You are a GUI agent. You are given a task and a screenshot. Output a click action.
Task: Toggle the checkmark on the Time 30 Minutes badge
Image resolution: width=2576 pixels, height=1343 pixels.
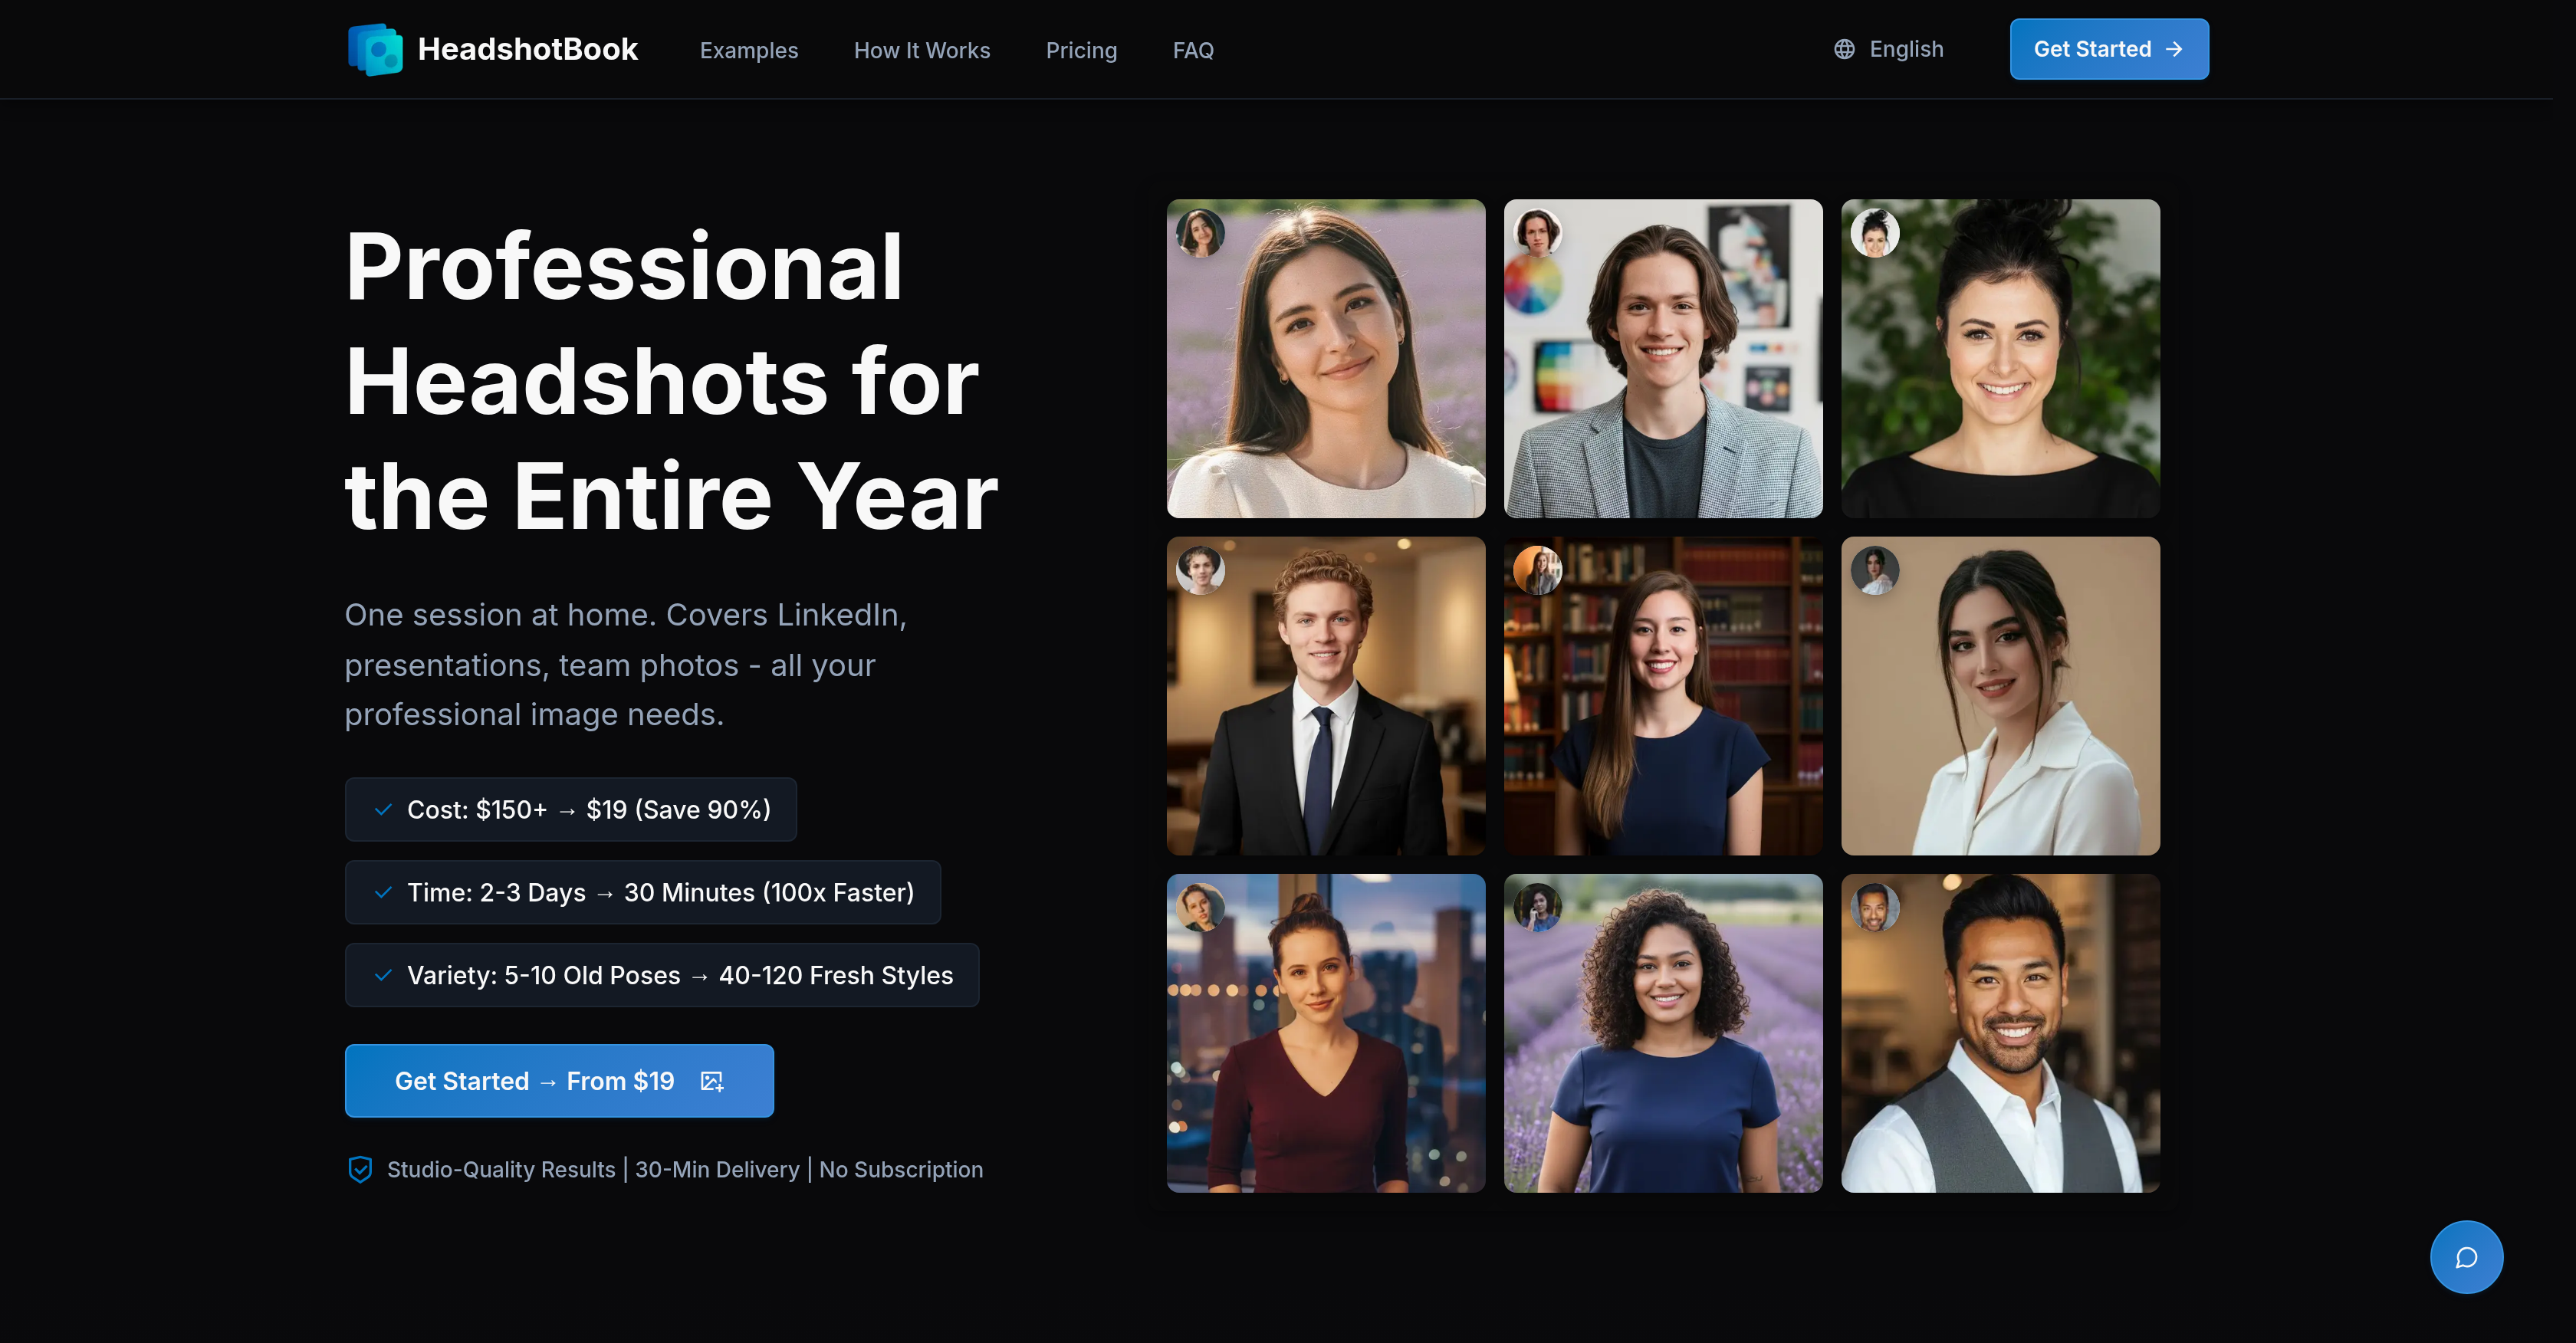pos(382,892)
